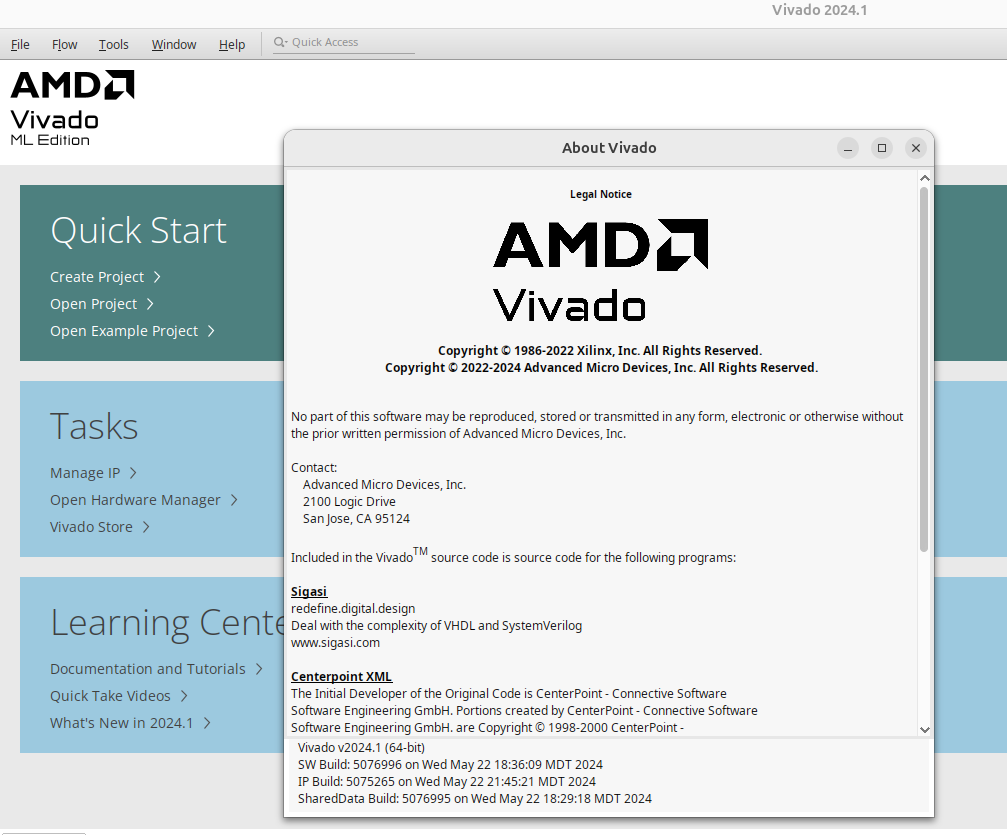
Task: Open the Tools menu
Action: [x=113, y=44]
